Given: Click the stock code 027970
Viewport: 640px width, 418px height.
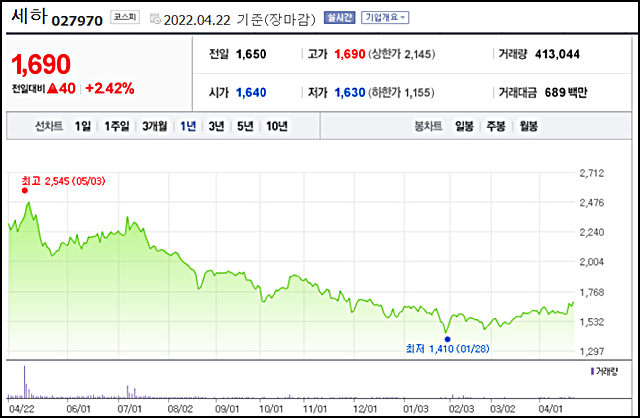Looking at the screenshot, I should pyautogui.click(x=77, y=20).
